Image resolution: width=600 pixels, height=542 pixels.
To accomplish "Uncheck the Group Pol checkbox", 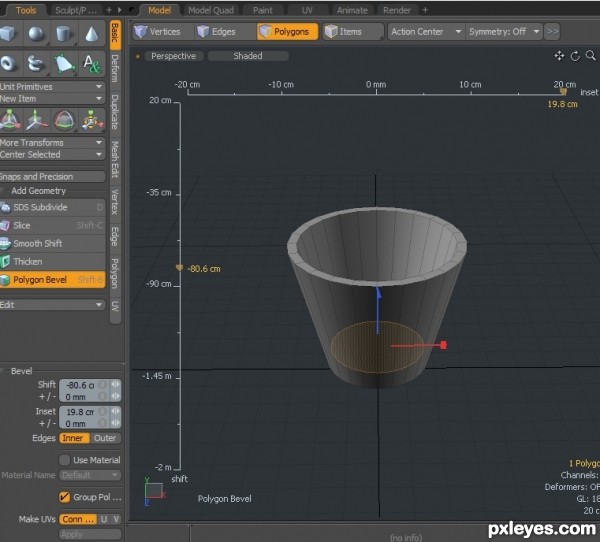I will click(65, 497).
